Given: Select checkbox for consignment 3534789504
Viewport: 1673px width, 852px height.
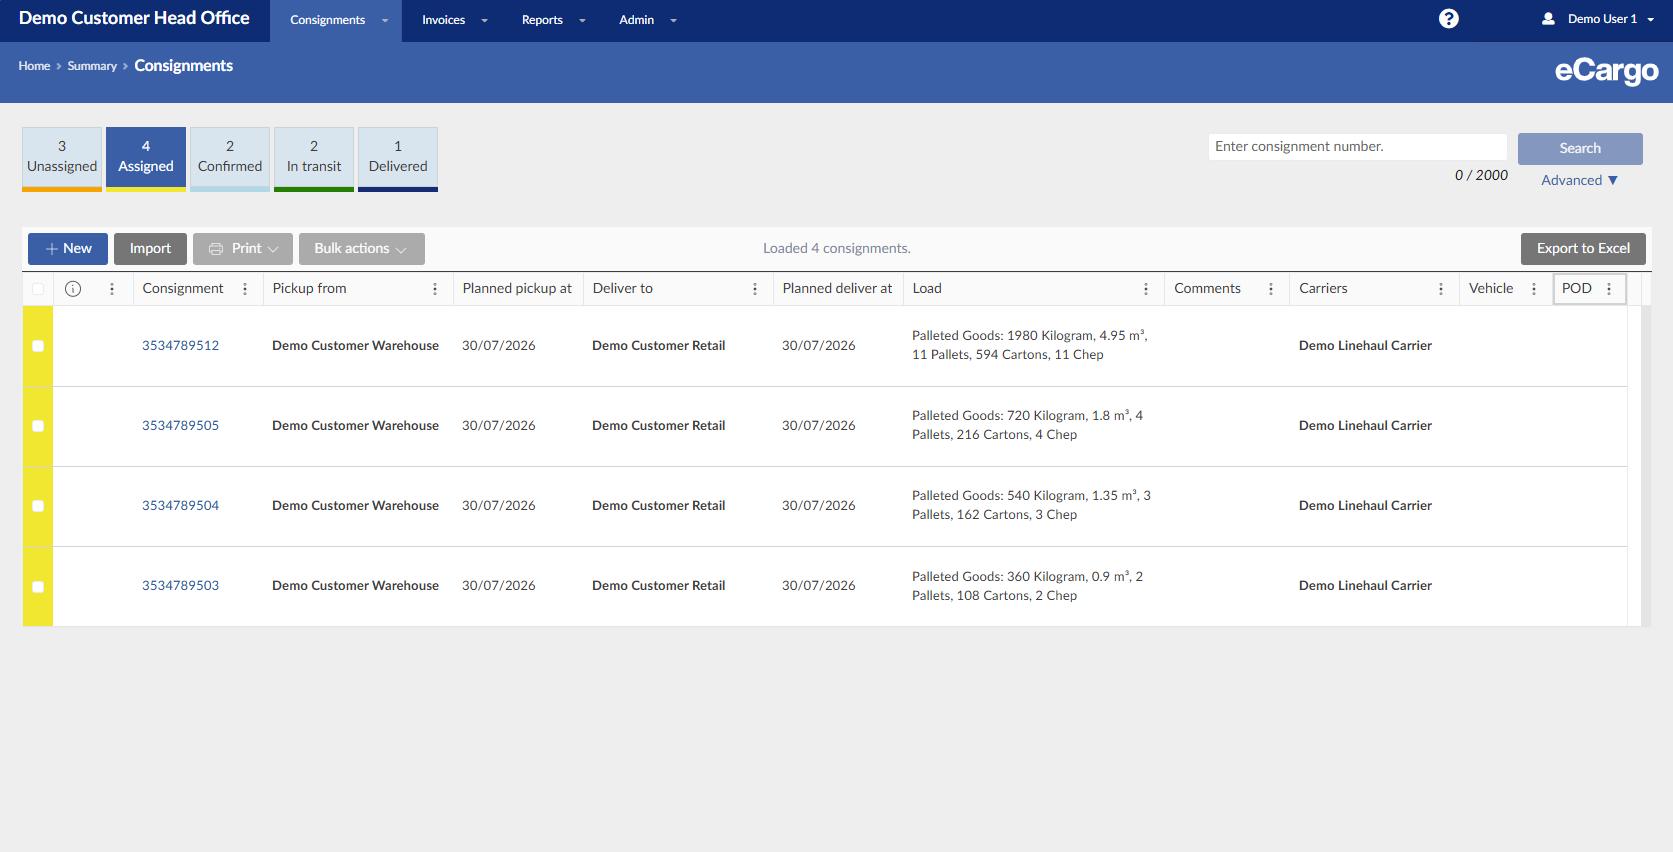Looking at the screenshot, I should (38, 506).
